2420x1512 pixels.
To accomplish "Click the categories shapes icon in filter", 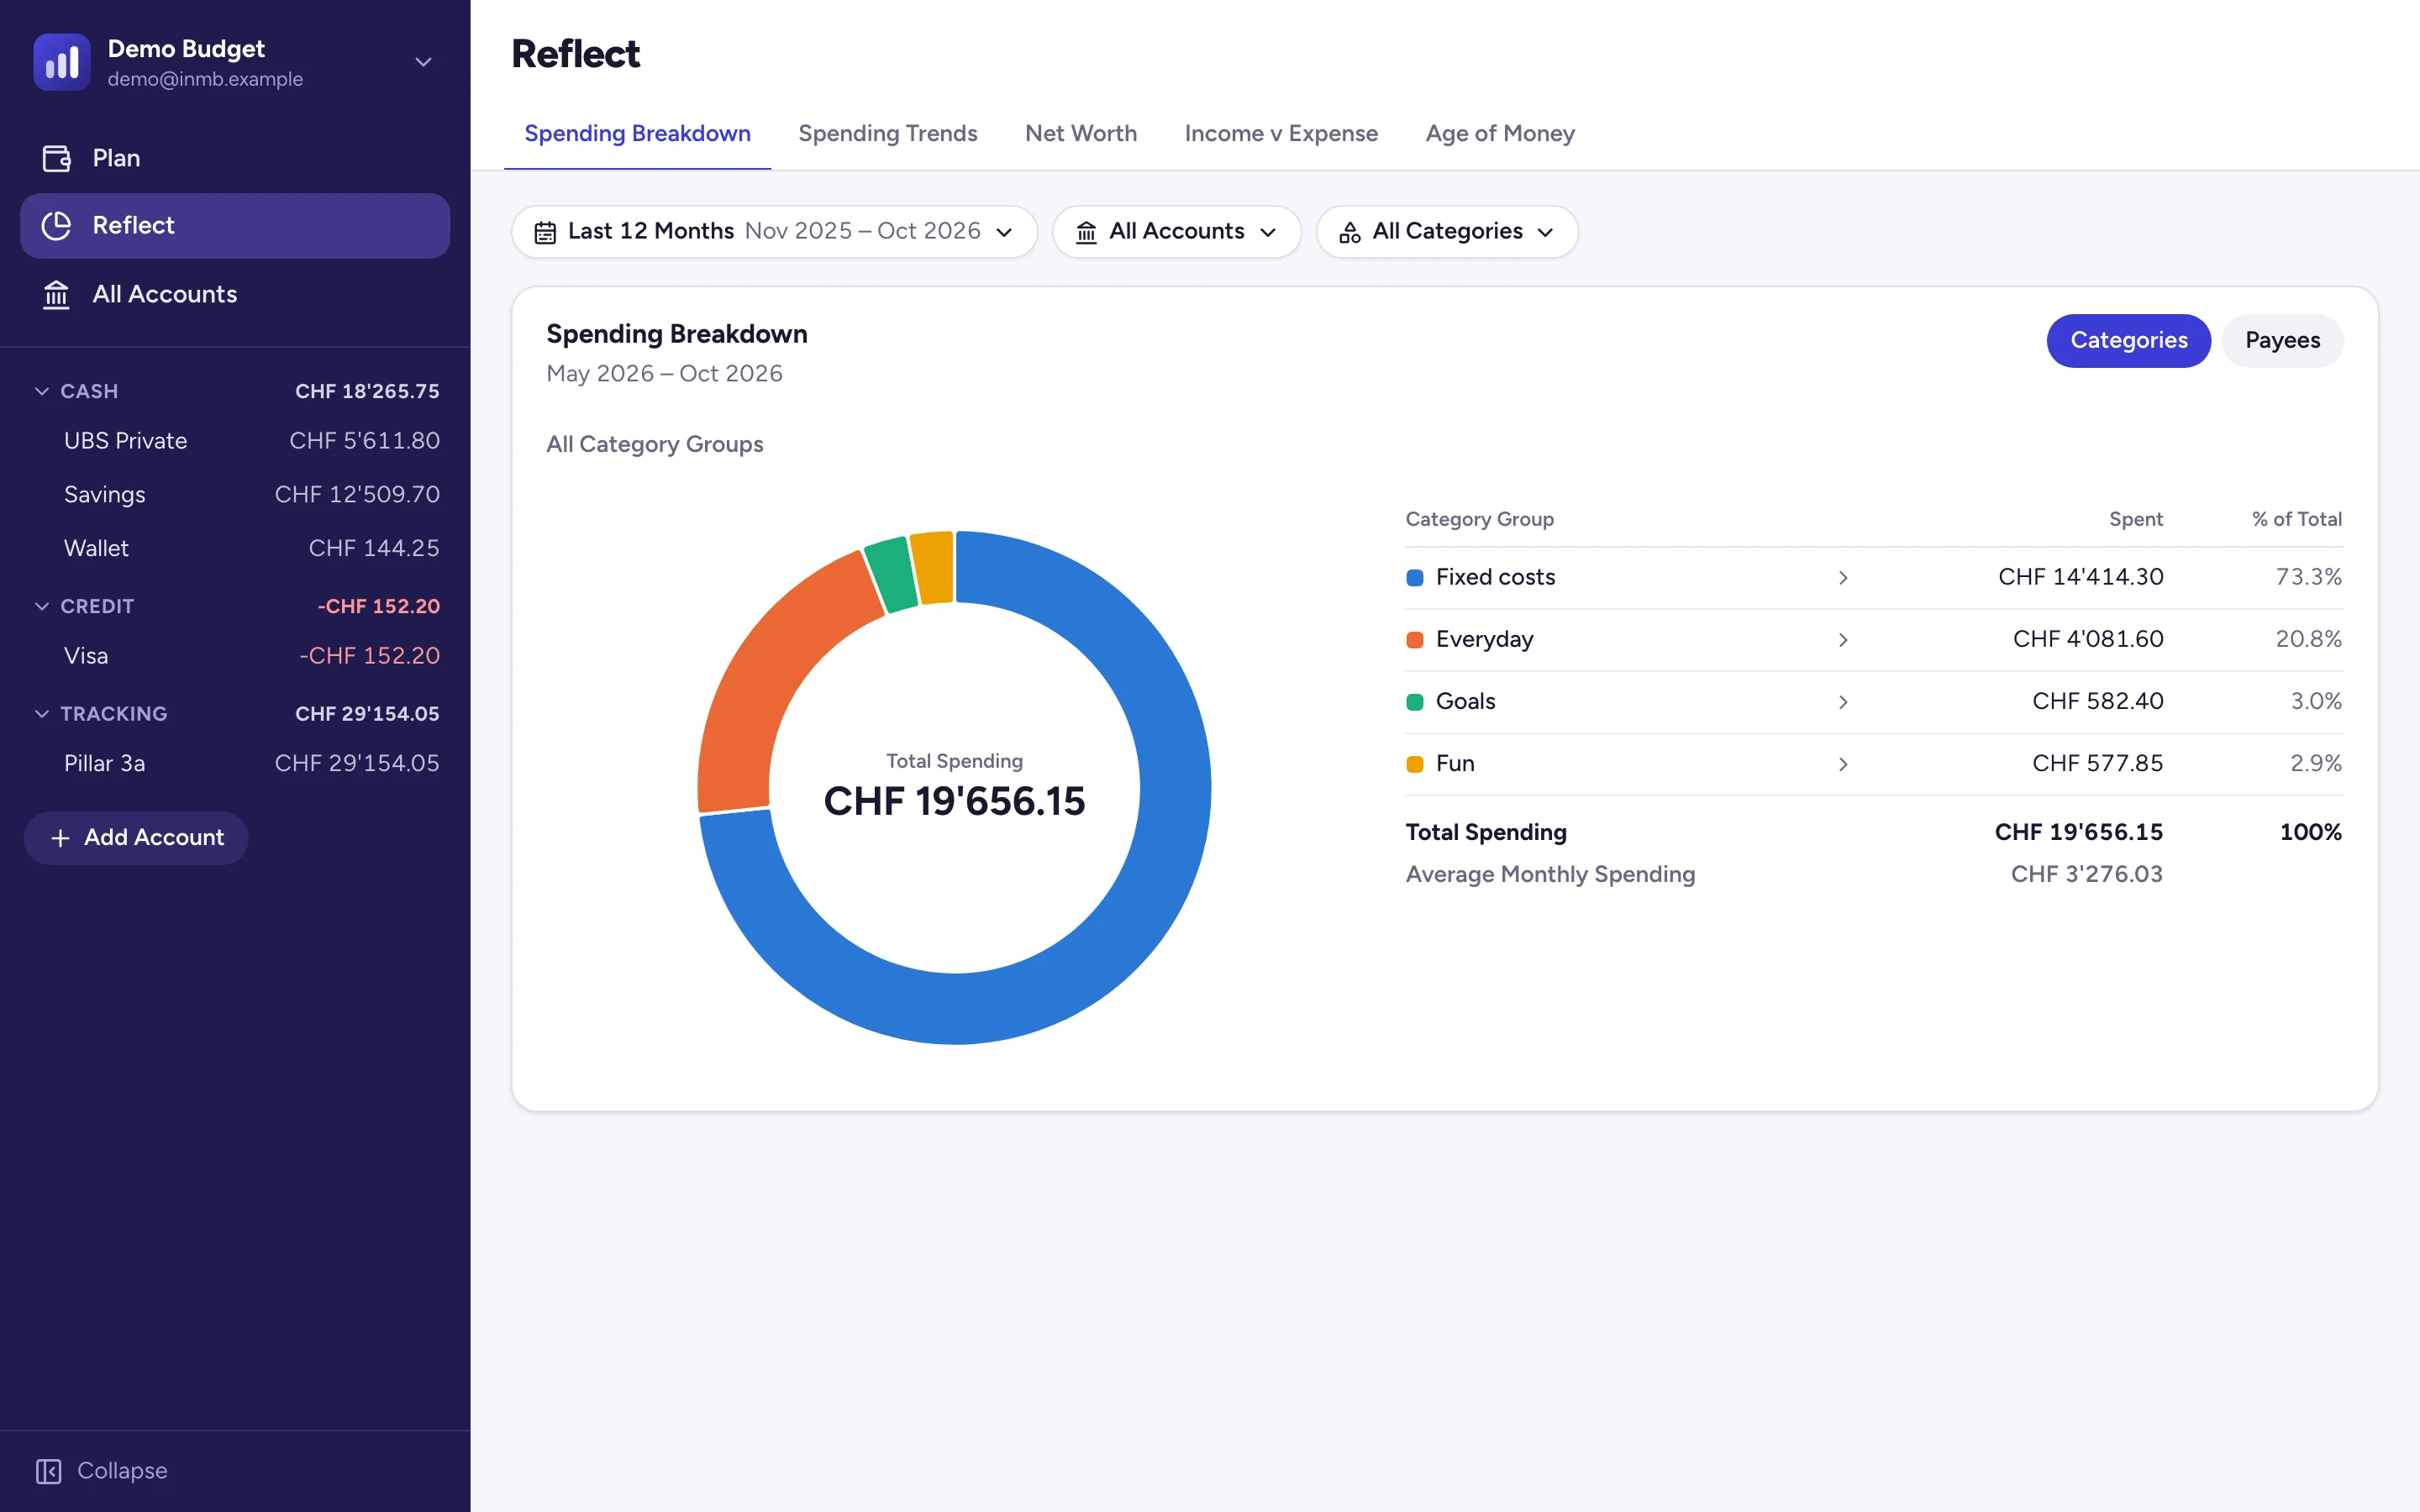I will [x=1350, y=232].
